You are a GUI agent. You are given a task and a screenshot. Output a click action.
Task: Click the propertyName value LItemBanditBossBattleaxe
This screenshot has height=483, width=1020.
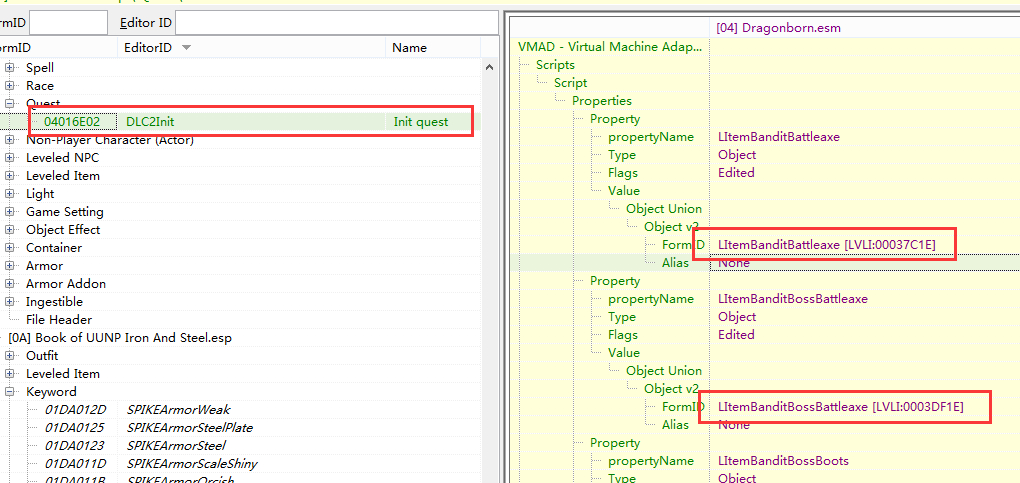[x=793, y=299]
